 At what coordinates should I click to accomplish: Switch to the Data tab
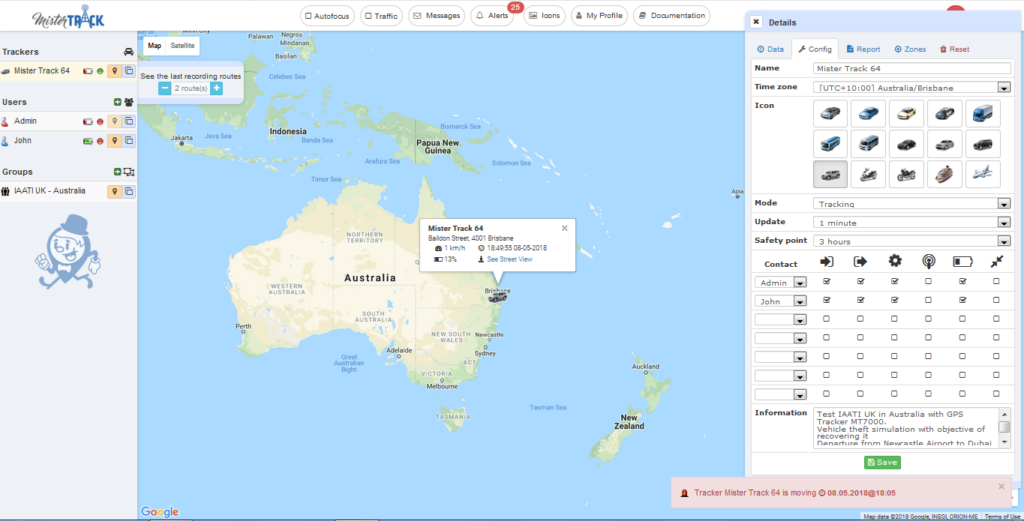tap(770, 49)
